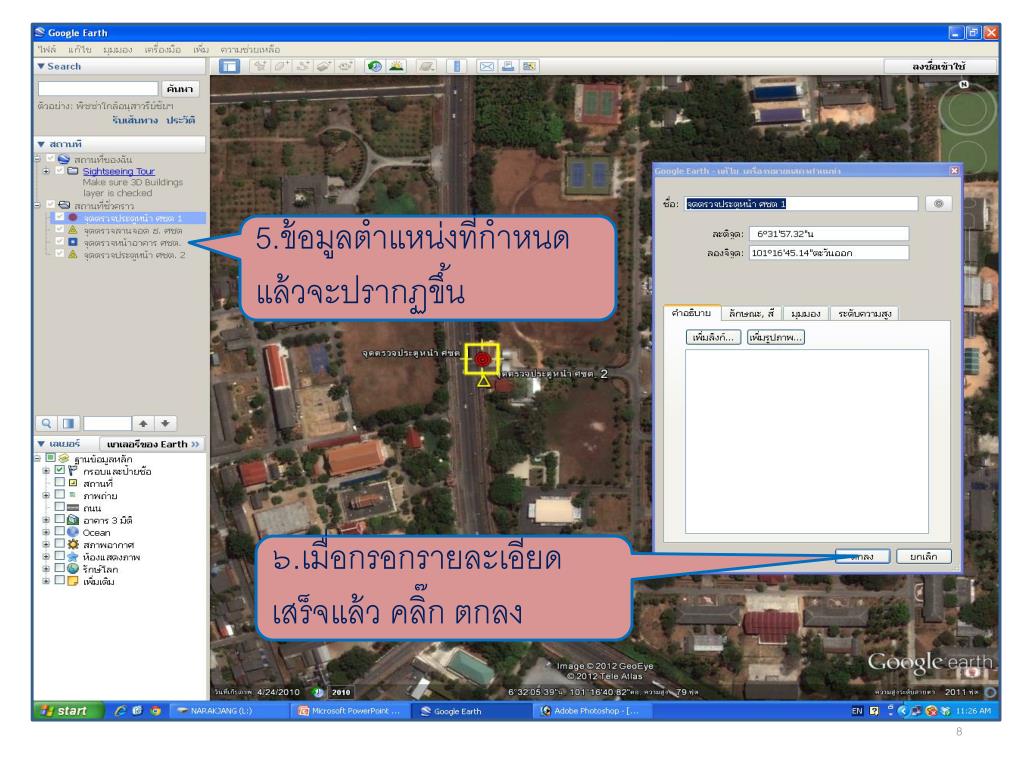The height and width of the screenshot is (768, 1024).
Task: Click the places panel transparency button
Action: (69, 423)
